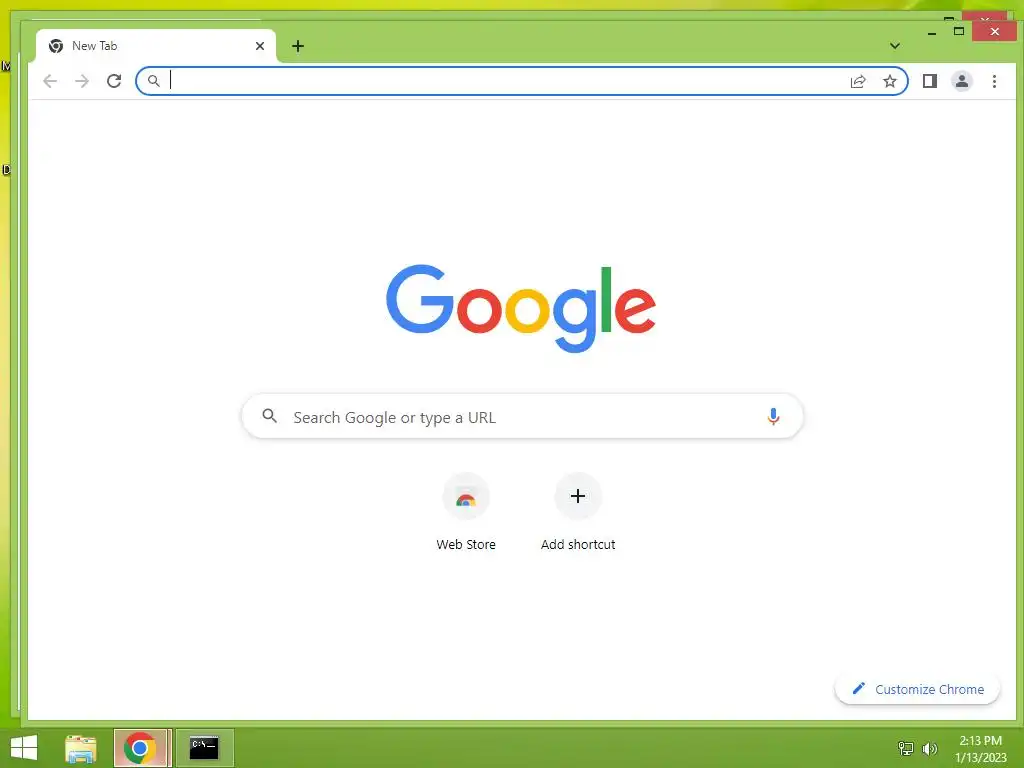Open the three-dot Chrome menu

994,81
